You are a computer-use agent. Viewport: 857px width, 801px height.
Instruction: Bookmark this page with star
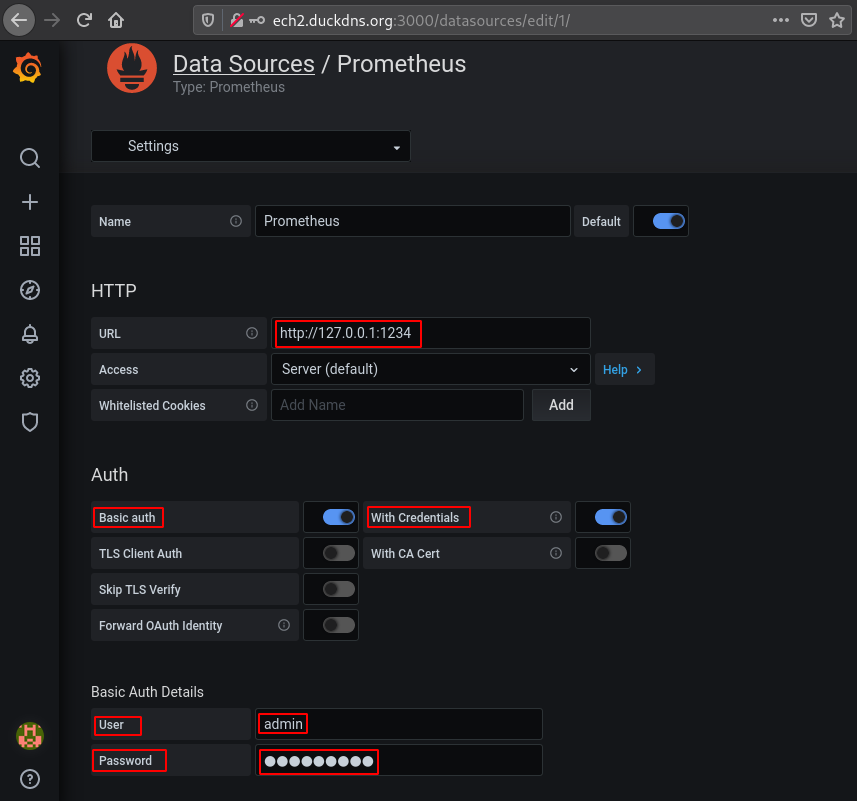[x=837, y=21]
